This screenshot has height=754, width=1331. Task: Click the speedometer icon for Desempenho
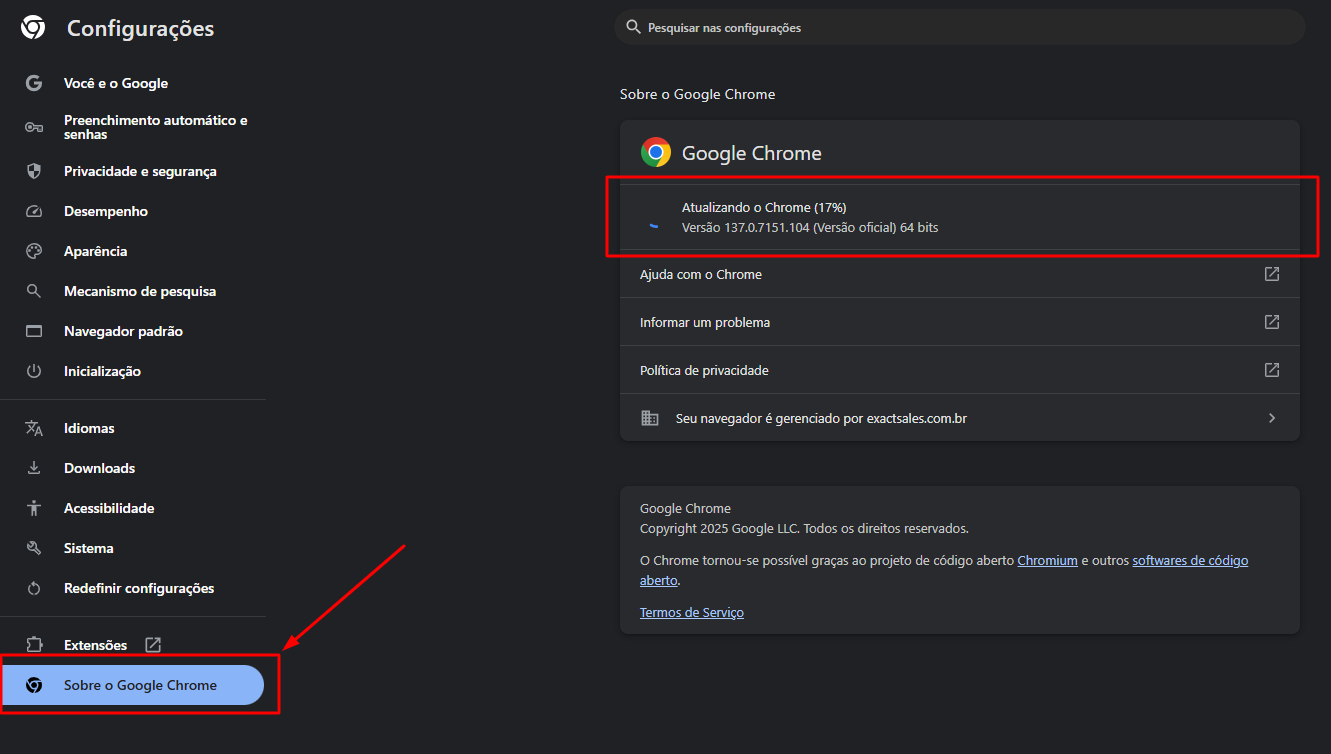(34, 211)
